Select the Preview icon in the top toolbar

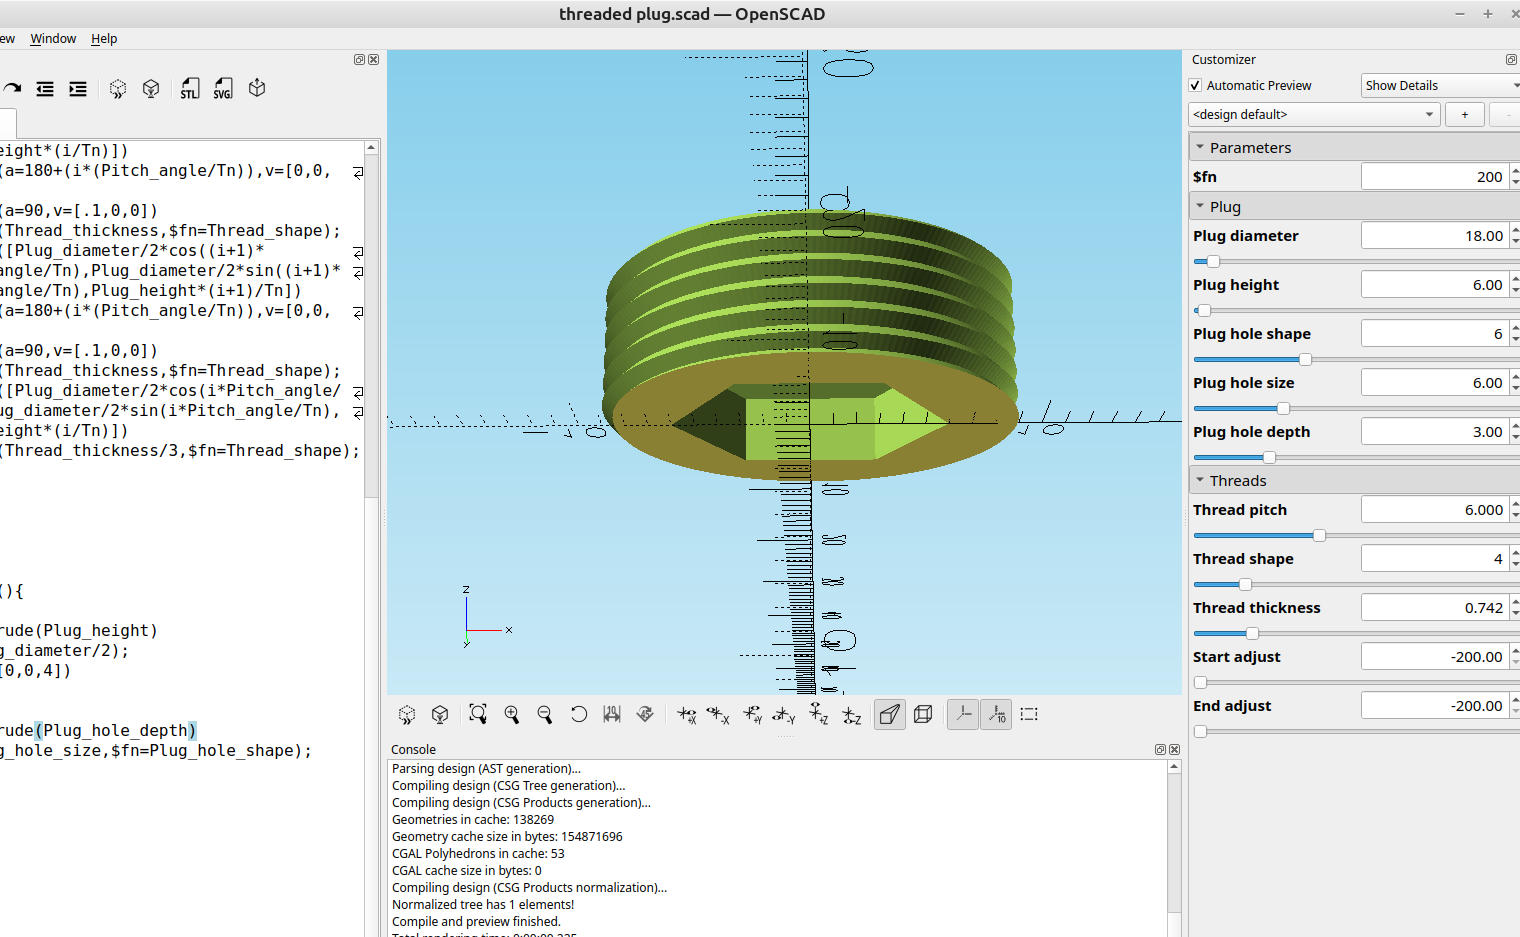point(117,88)
